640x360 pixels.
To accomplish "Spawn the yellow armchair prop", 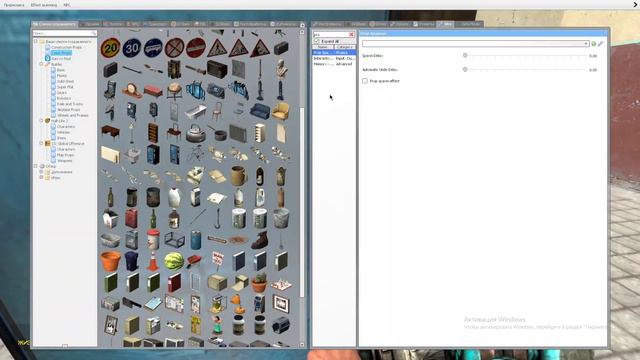I will [281, 112].
